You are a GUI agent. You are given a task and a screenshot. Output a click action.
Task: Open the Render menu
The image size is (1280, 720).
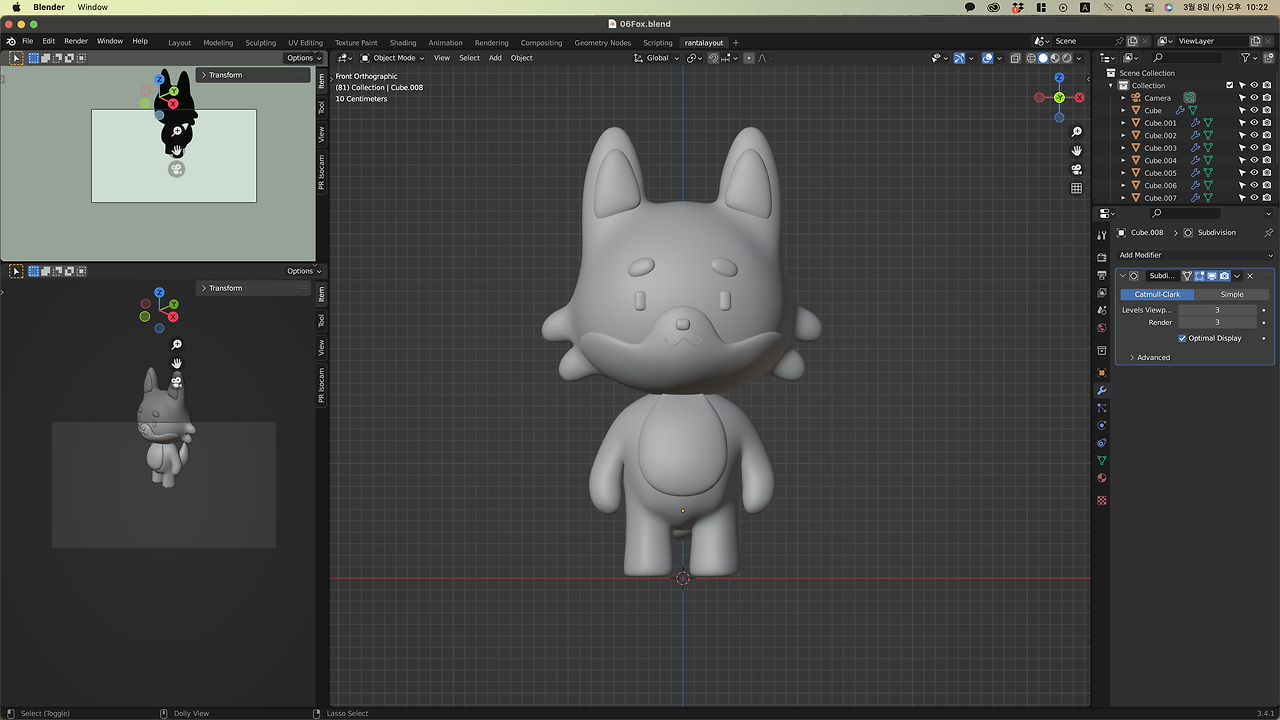(x=76, y=41)
